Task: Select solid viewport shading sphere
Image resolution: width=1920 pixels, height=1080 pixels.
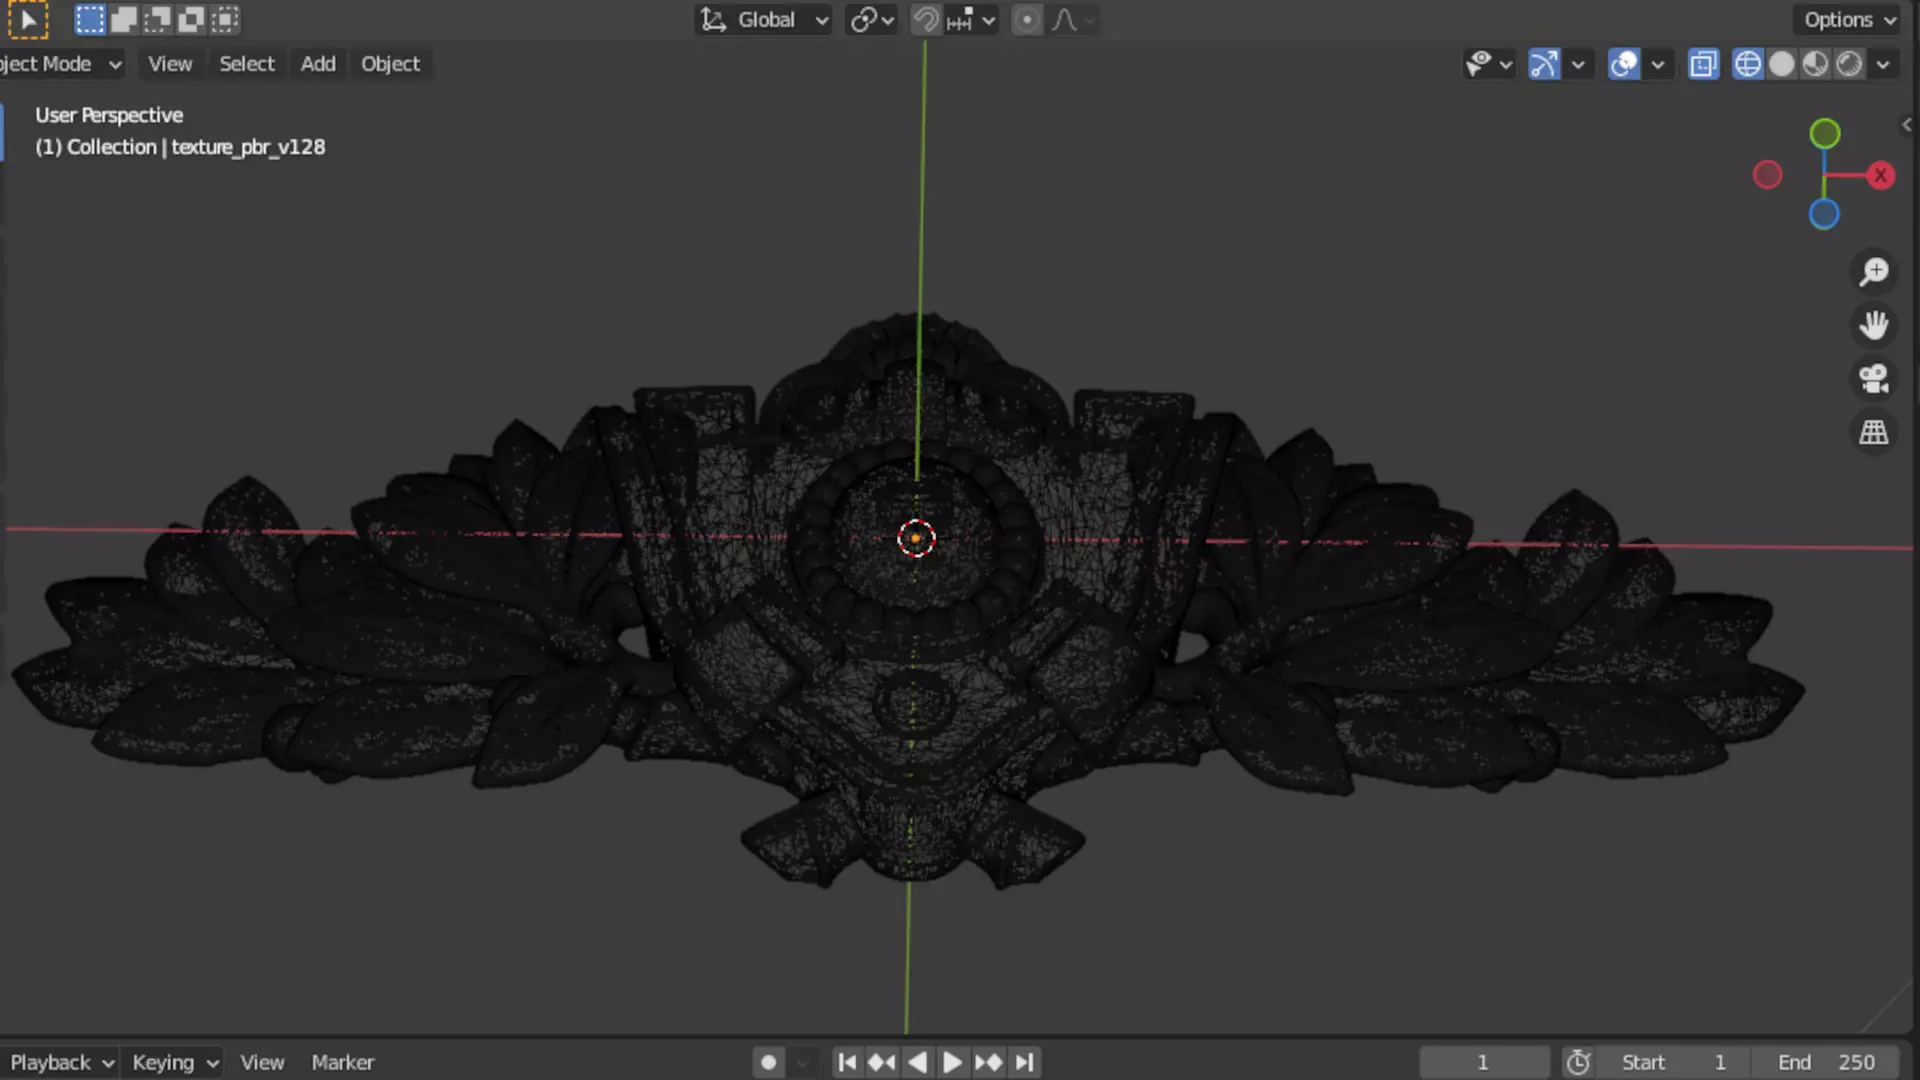Action: [1781, 64]
